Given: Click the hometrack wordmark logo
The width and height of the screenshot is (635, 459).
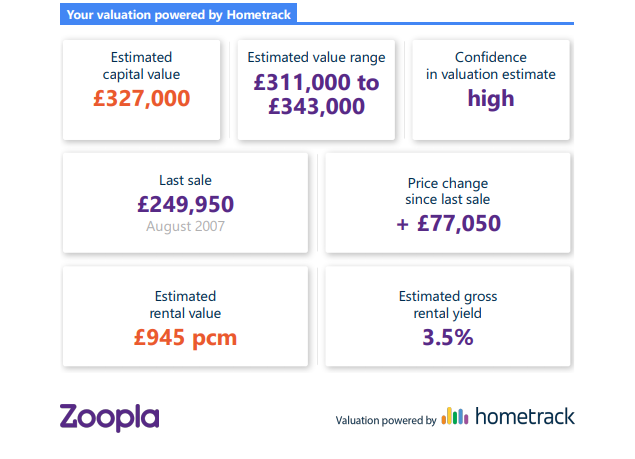Looking at the screenshot, I should [x=525, y=416].
